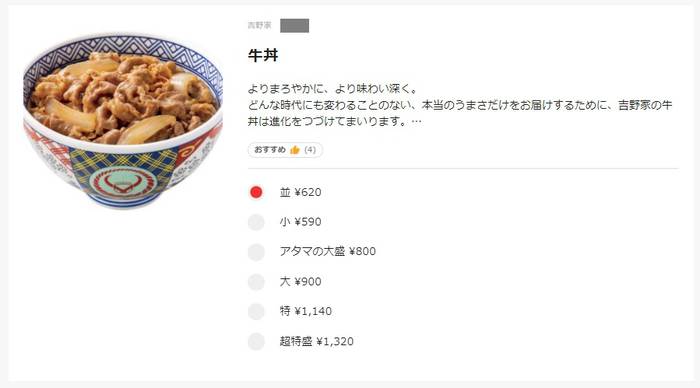700x388 pixels.
Task: Expand the description via trailing ellipsis
Action: [416, 121]
